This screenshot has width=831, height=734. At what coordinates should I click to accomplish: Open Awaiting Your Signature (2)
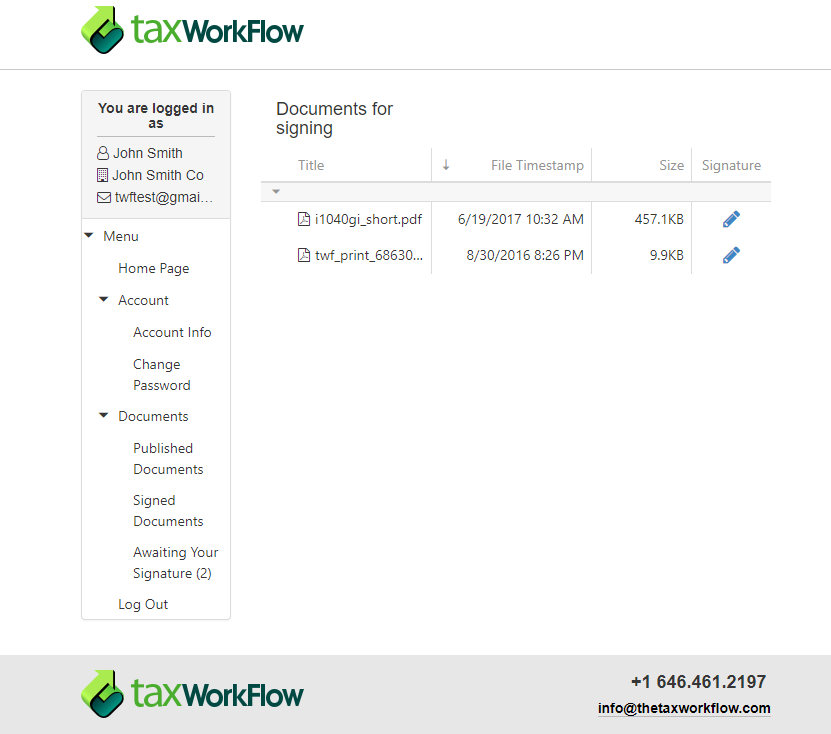tap(175, 562)
